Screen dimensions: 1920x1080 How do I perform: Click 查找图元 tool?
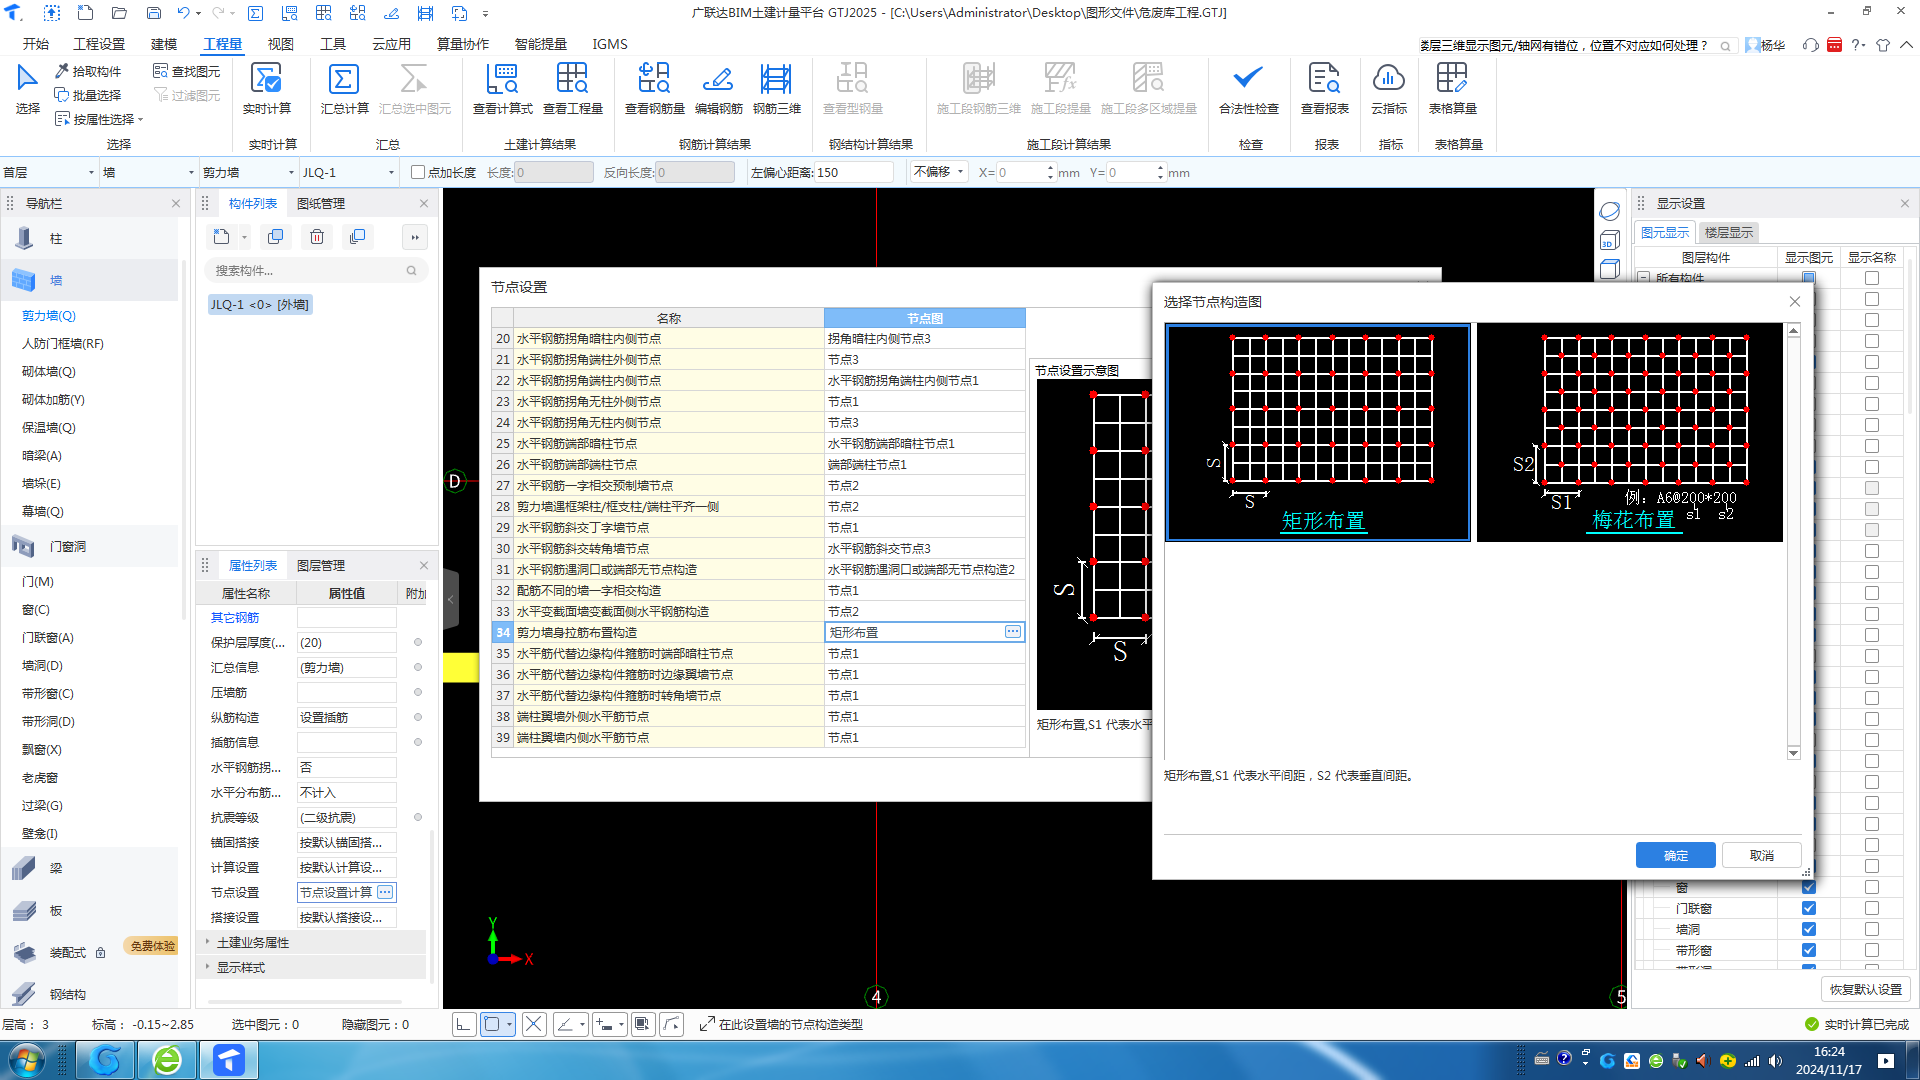(x=187, y=71)
